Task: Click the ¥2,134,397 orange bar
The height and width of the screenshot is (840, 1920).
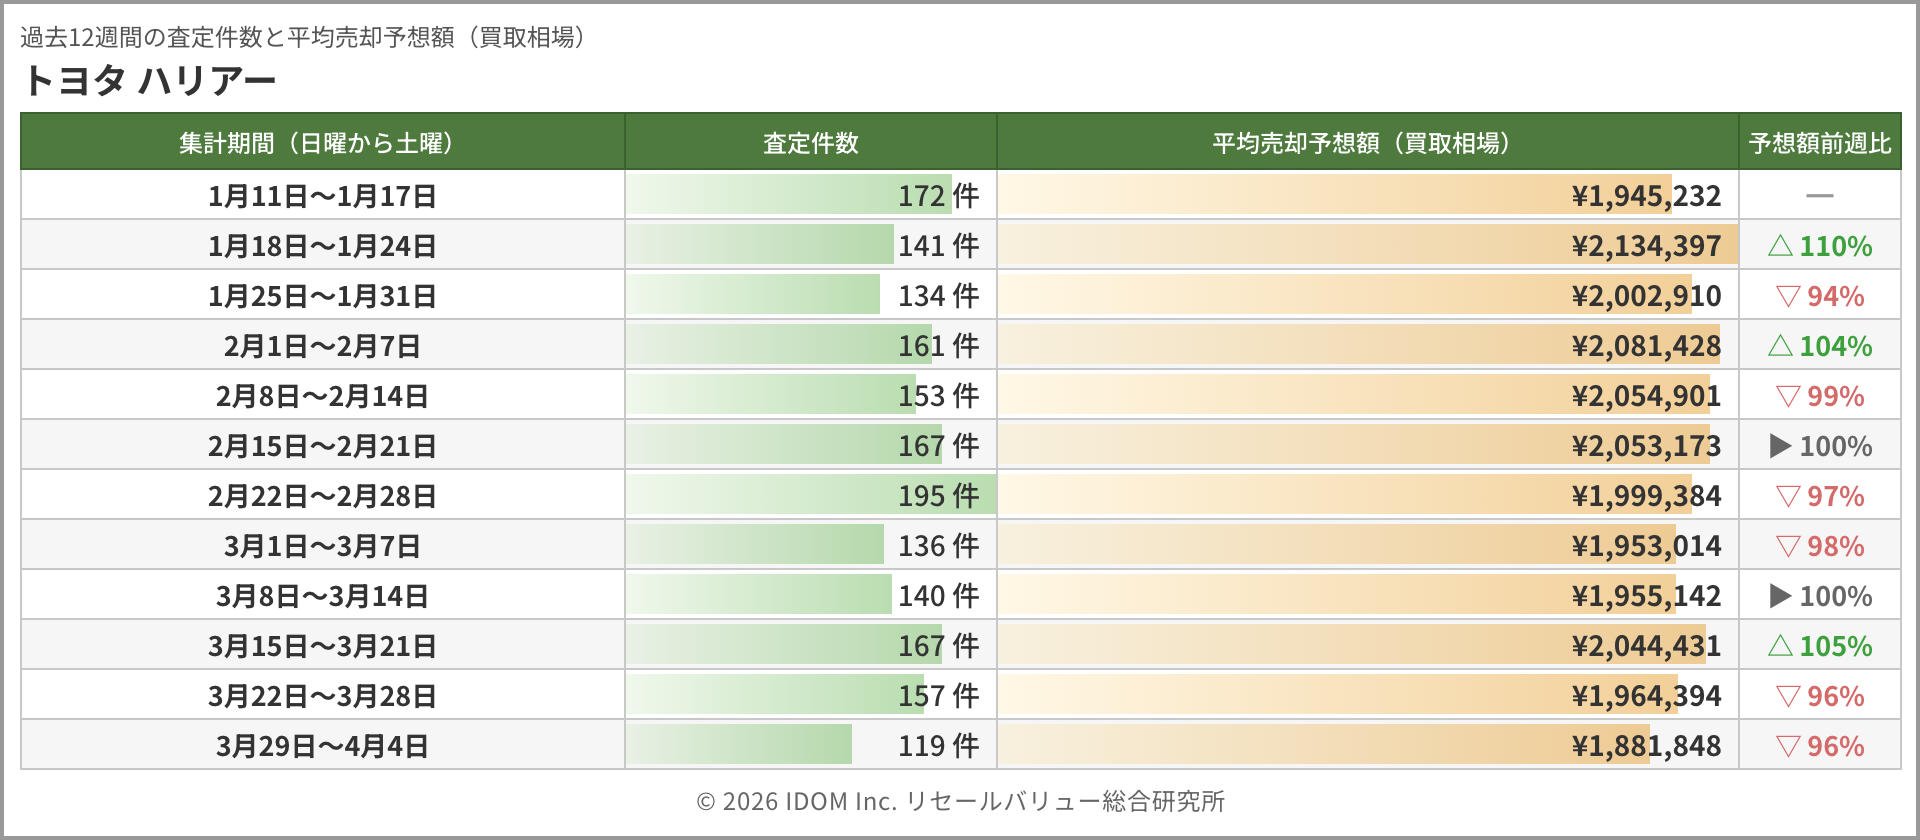Action: point(1366,245)
